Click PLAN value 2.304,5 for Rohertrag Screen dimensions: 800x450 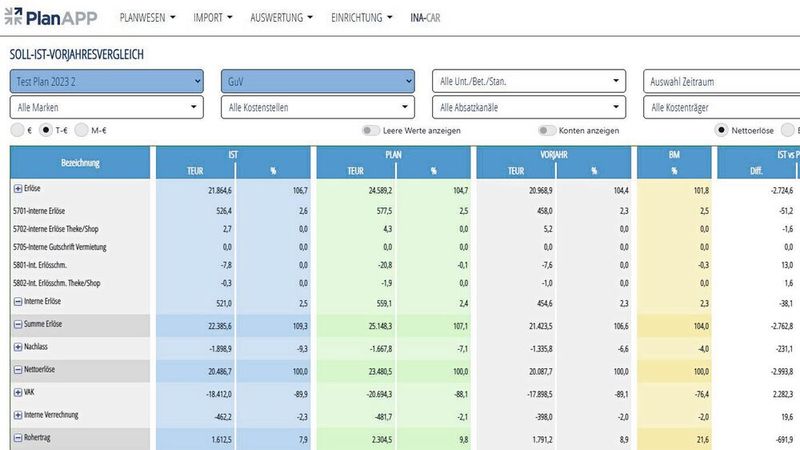tap(382, 439)
